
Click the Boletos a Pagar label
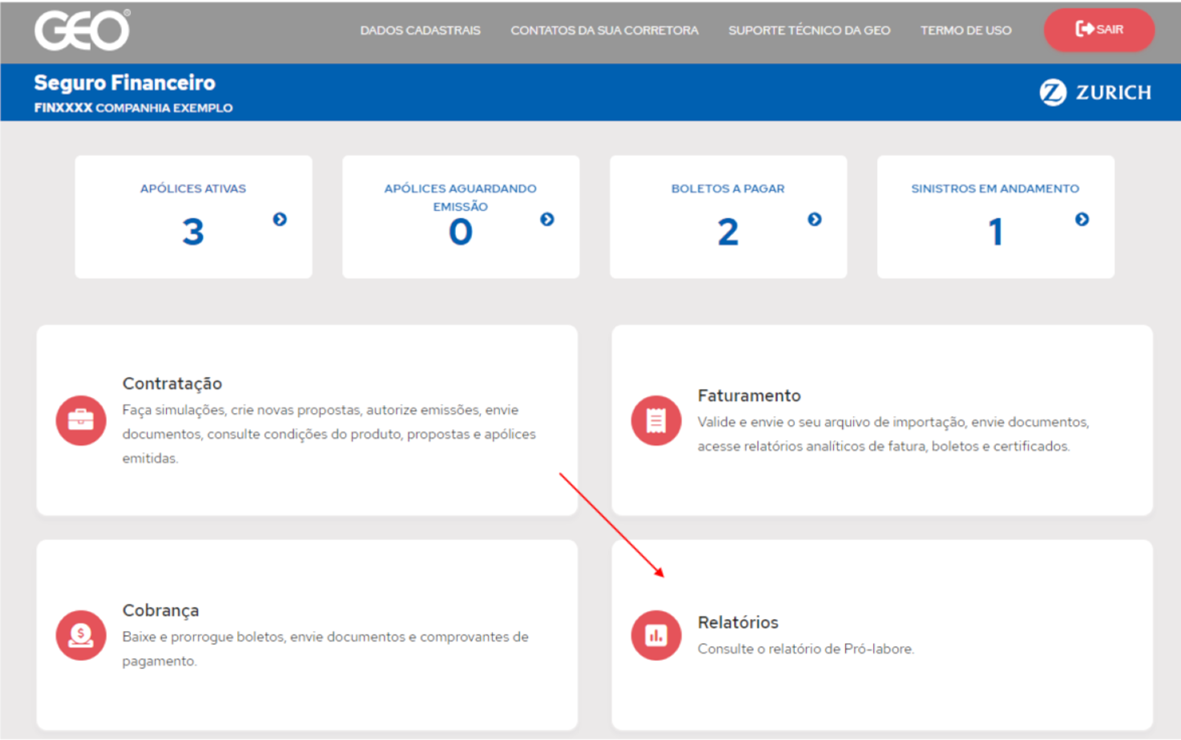[728, 188]
